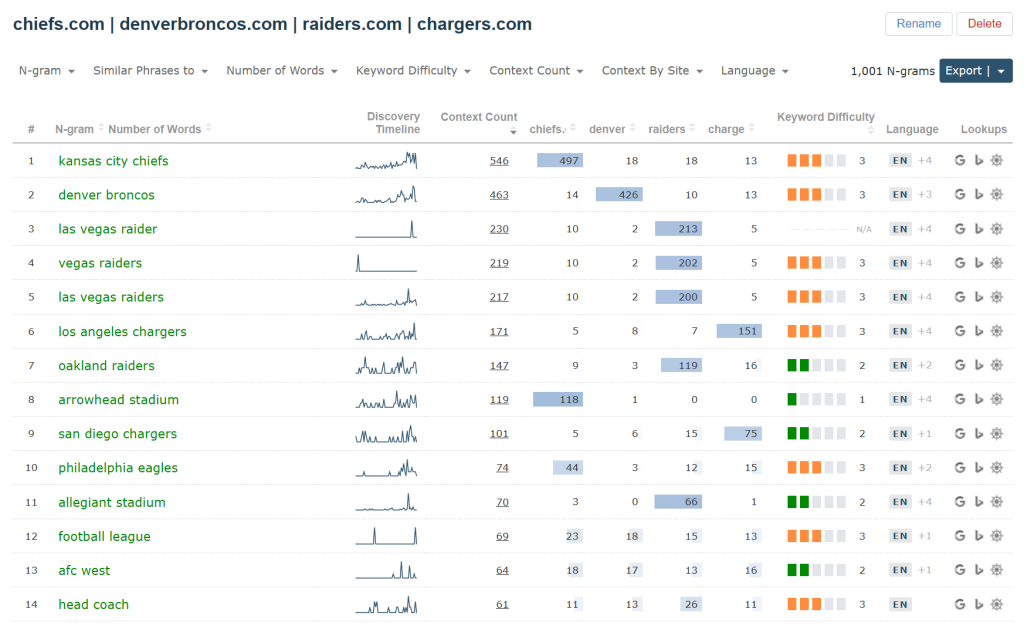
Task: Sort table by Number of Words column
Action: pos(159,129)
